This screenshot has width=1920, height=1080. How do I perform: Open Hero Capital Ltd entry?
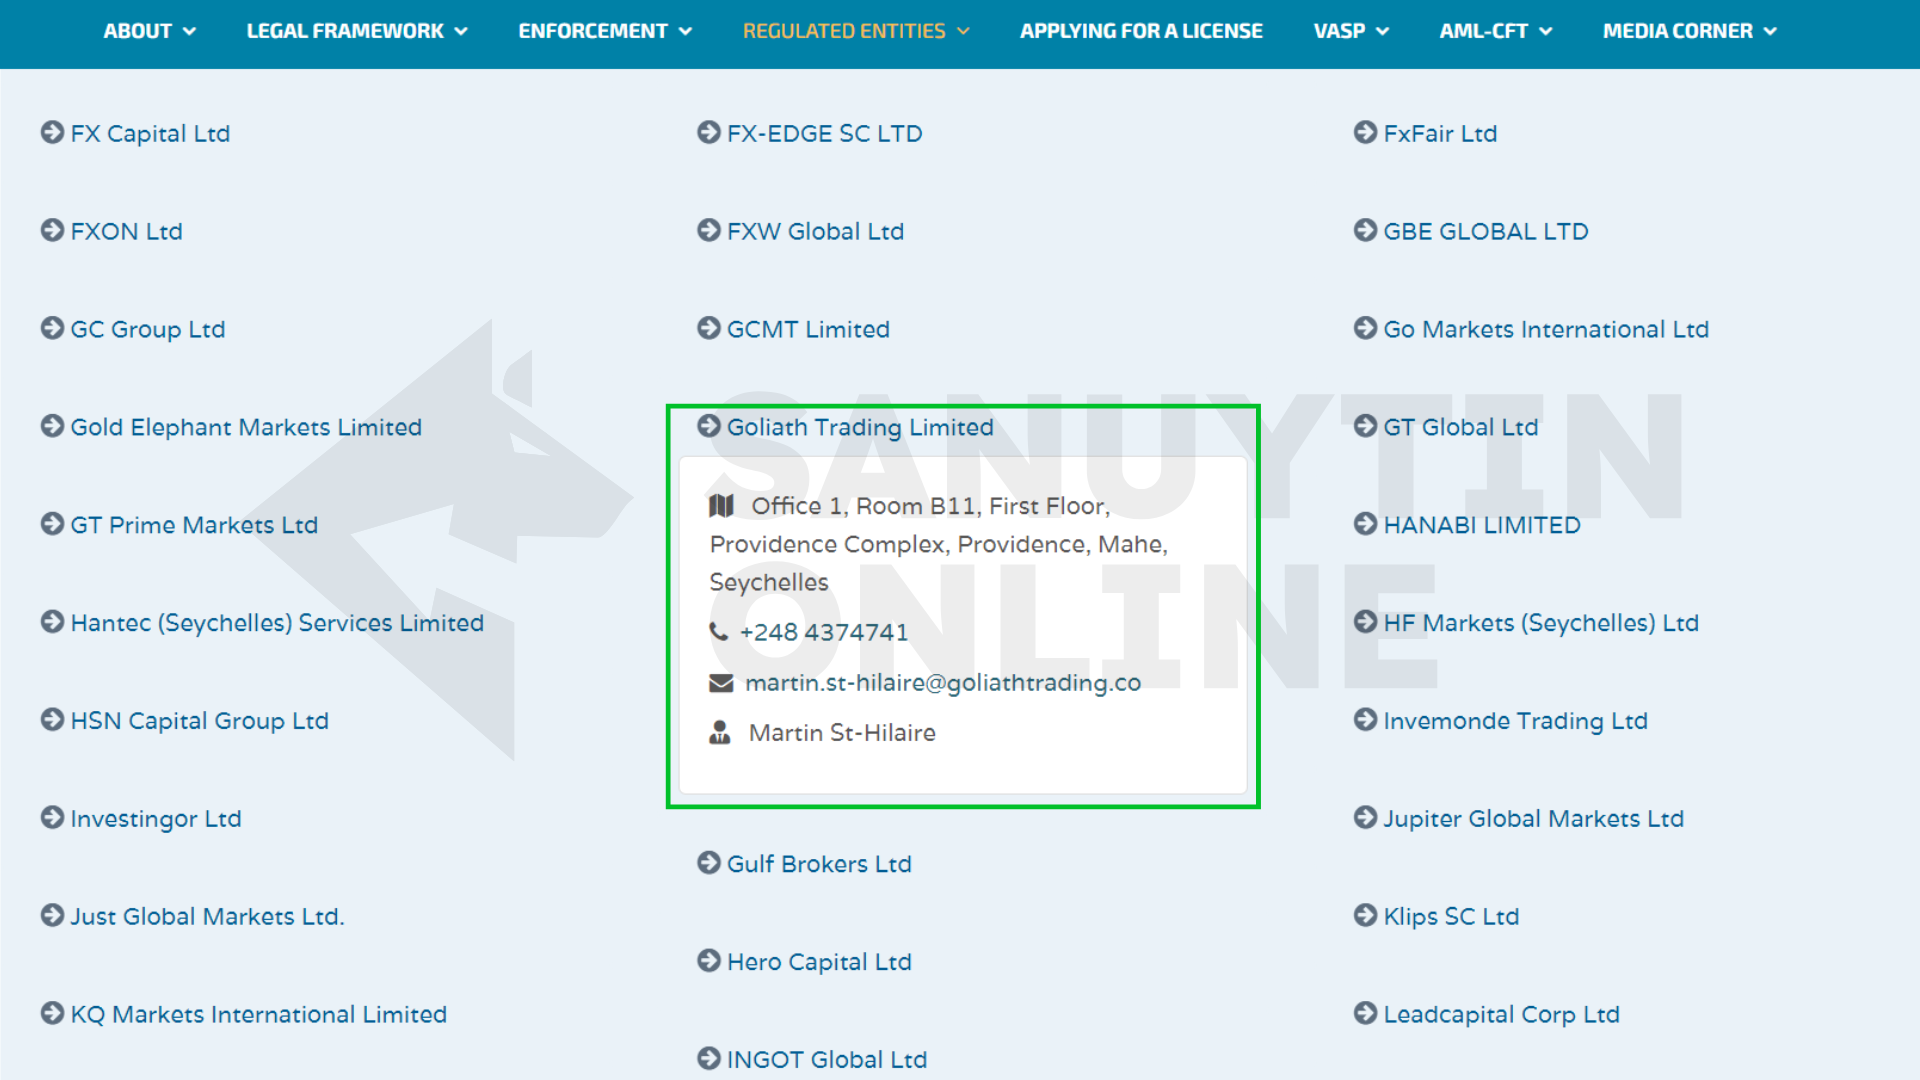pos(819,962)
